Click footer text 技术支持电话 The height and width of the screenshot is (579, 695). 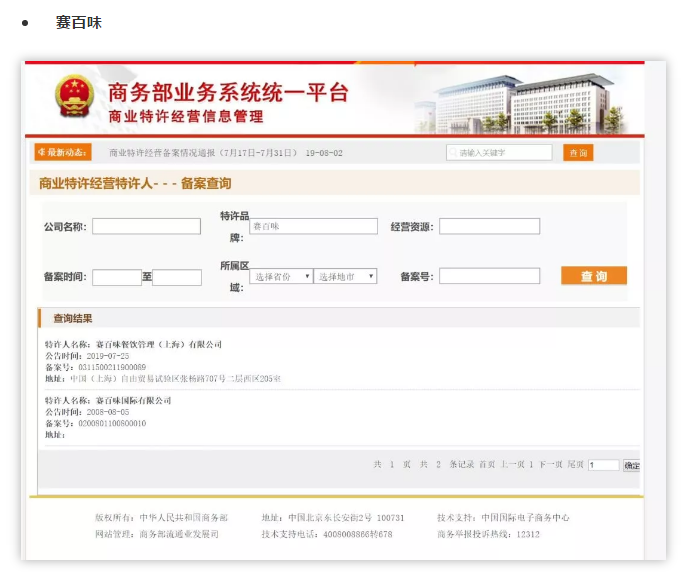[288, 534]
